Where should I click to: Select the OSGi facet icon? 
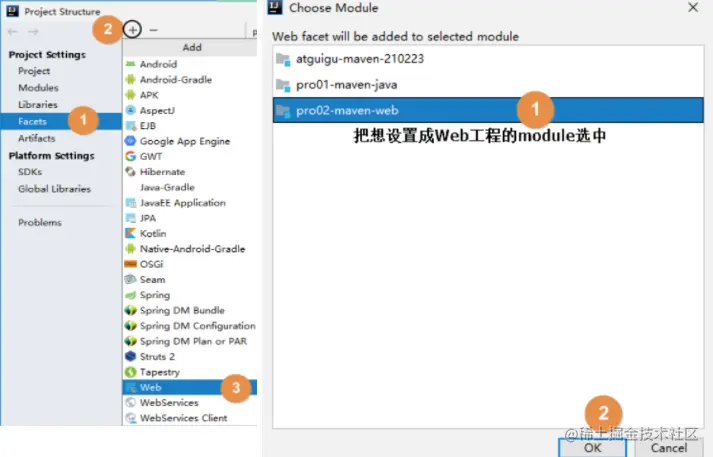pyautogui.click(x=131, y=264)
